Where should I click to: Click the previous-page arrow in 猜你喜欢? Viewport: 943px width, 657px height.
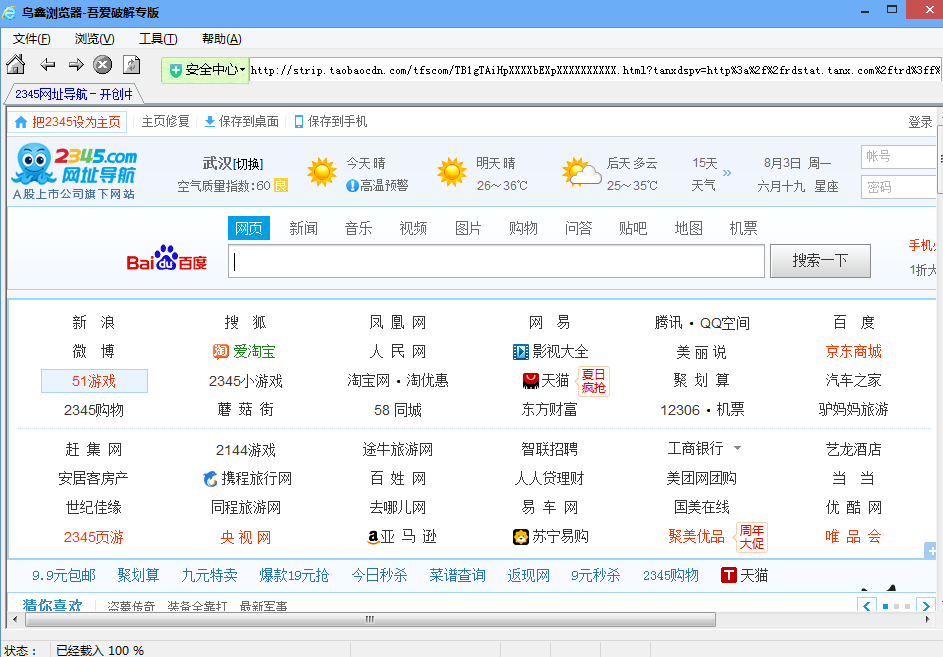click(x=866, y=605)
